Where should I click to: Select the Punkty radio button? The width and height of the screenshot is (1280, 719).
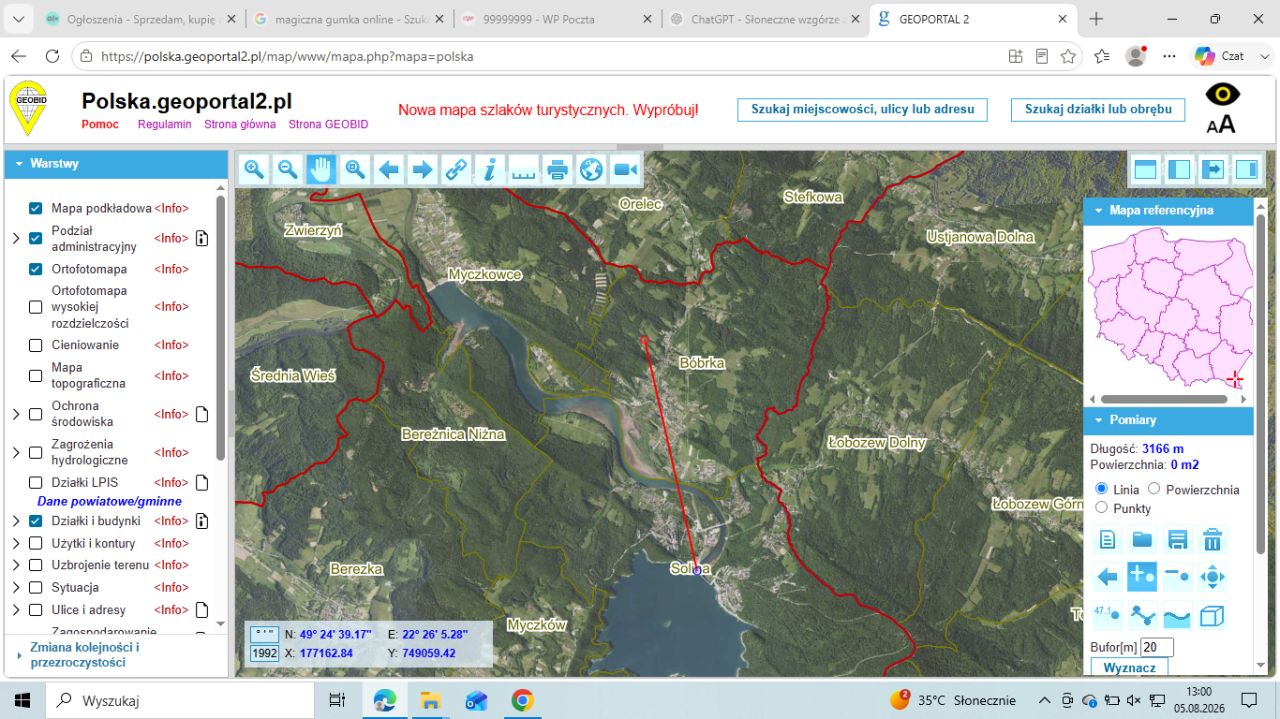pyautogui.click(x=1102, y=508)
